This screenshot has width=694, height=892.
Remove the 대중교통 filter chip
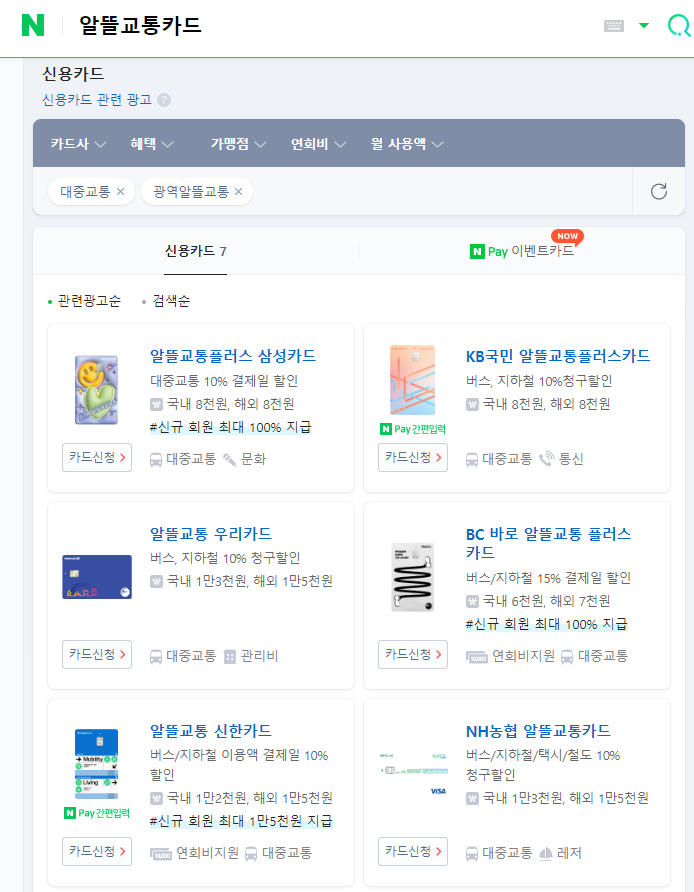pos(121,192)
